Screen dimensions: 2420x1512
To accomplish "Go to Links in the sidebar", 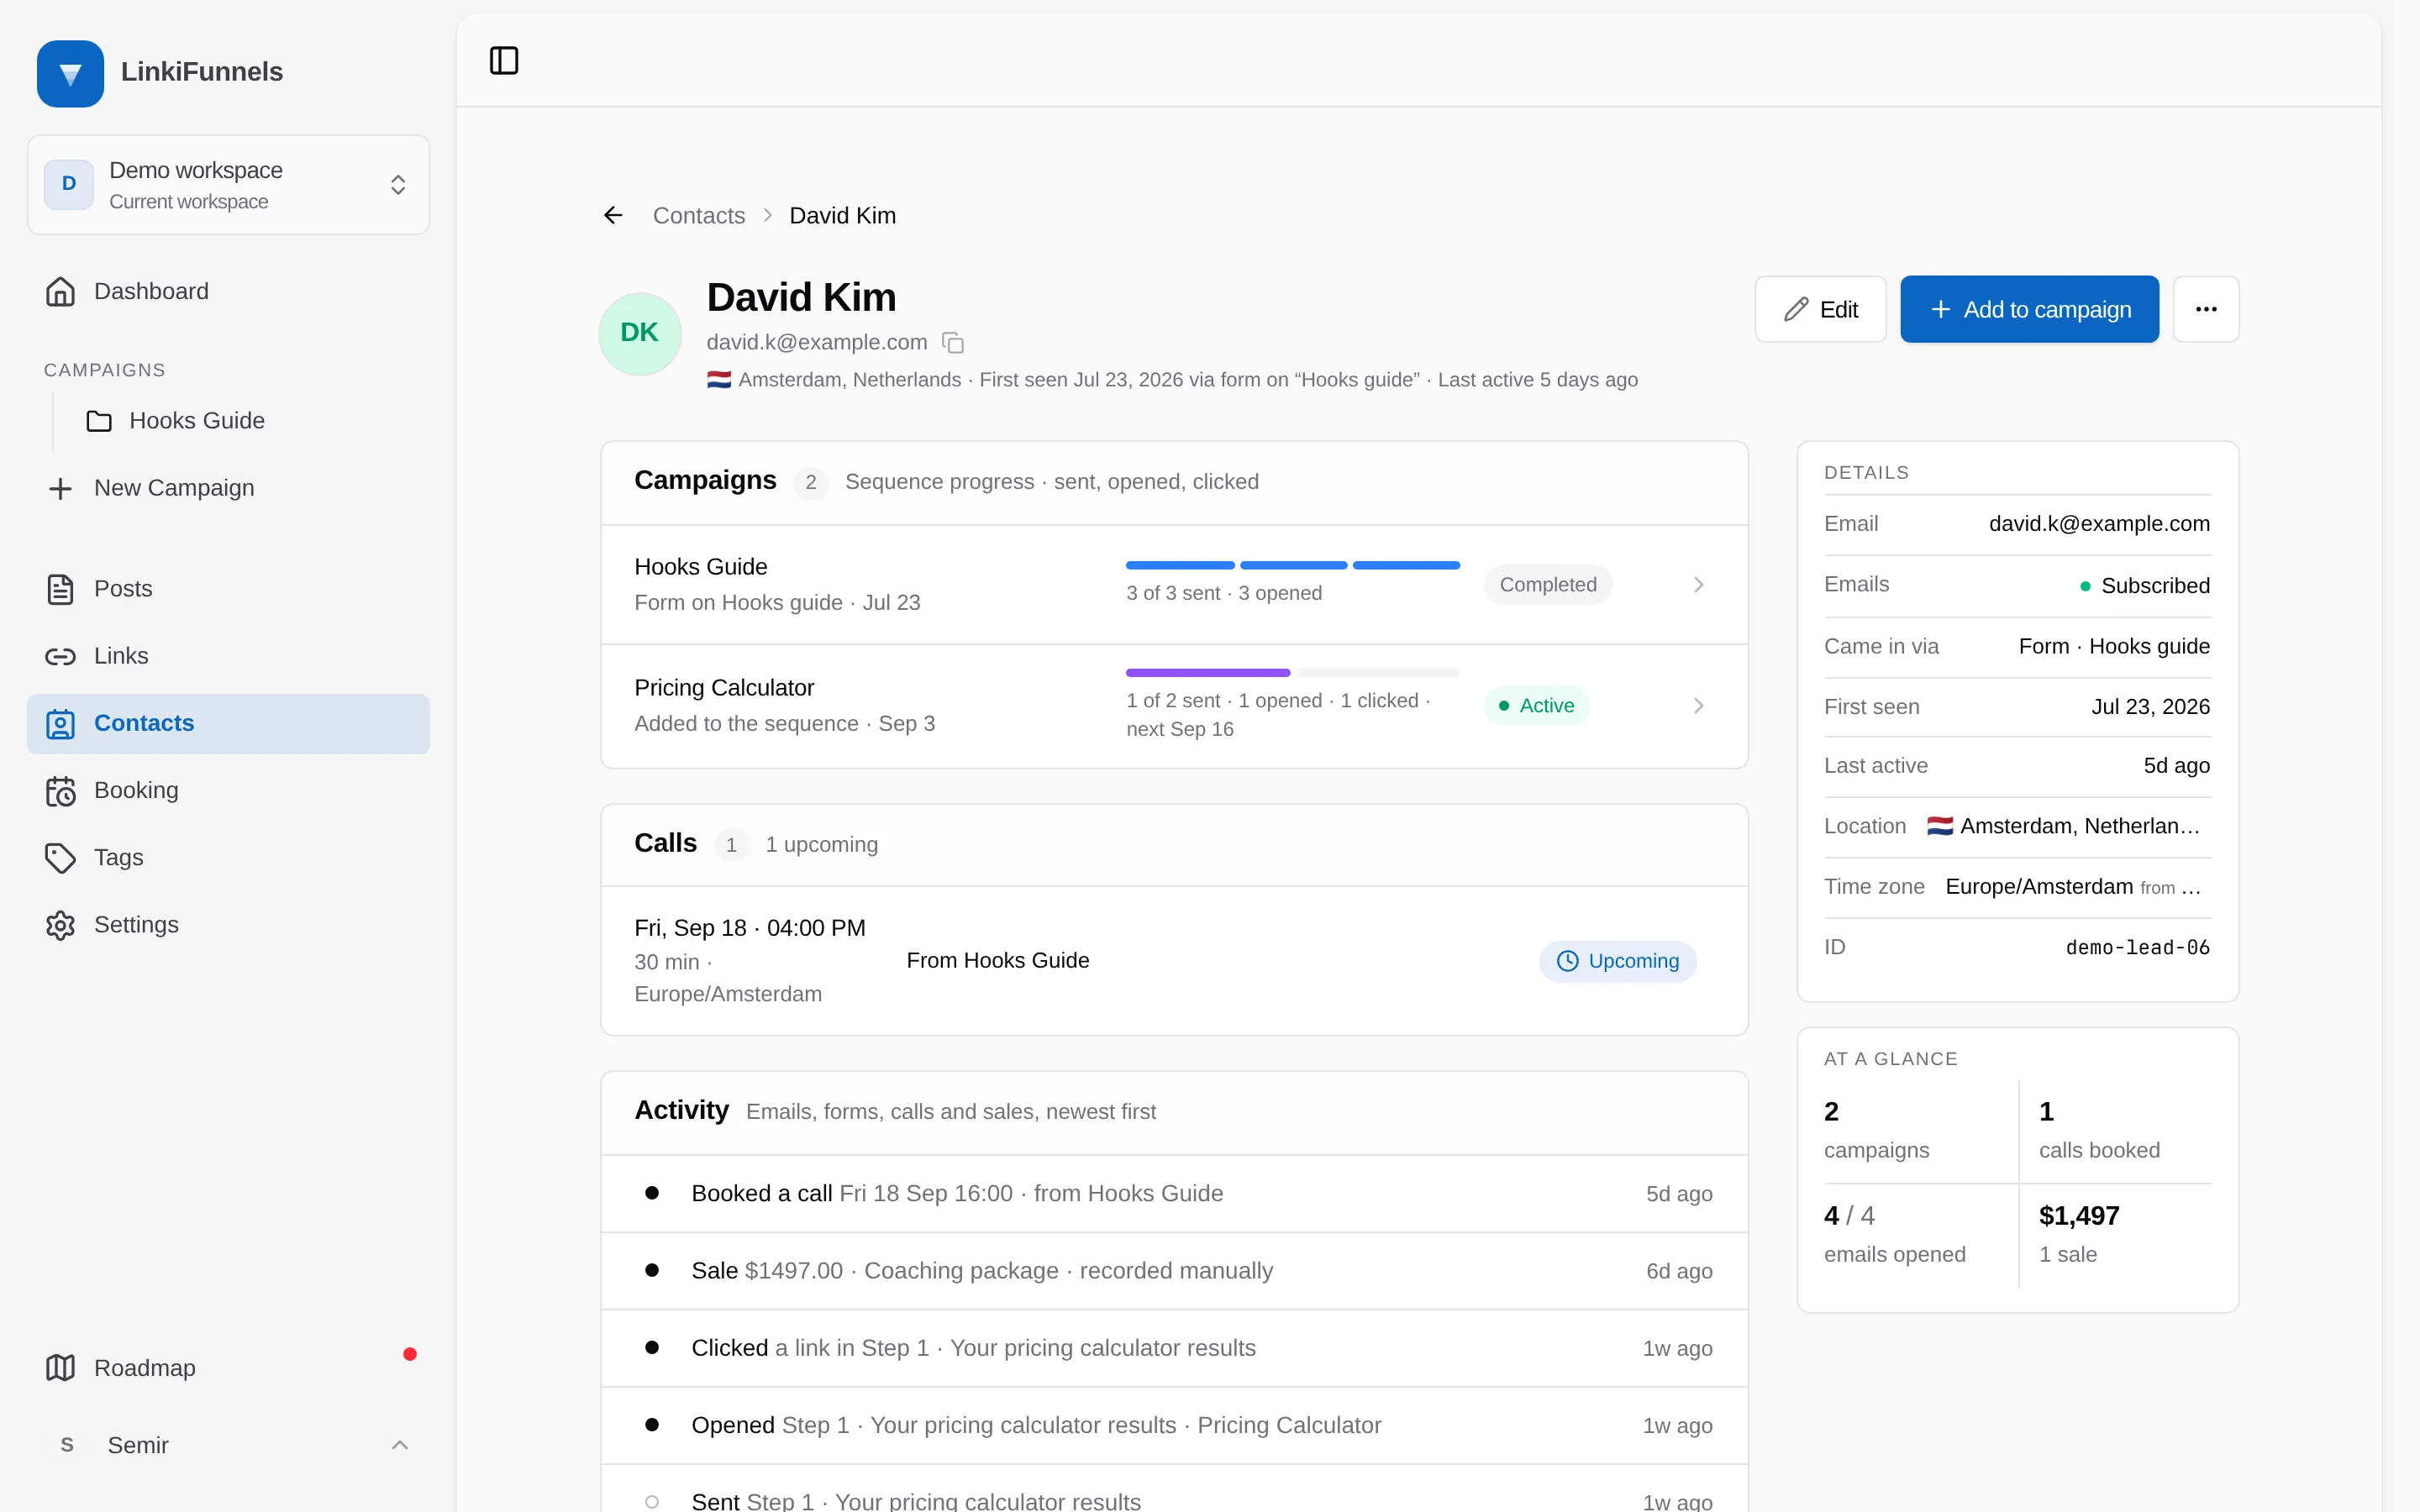I will tap(228, 656).
